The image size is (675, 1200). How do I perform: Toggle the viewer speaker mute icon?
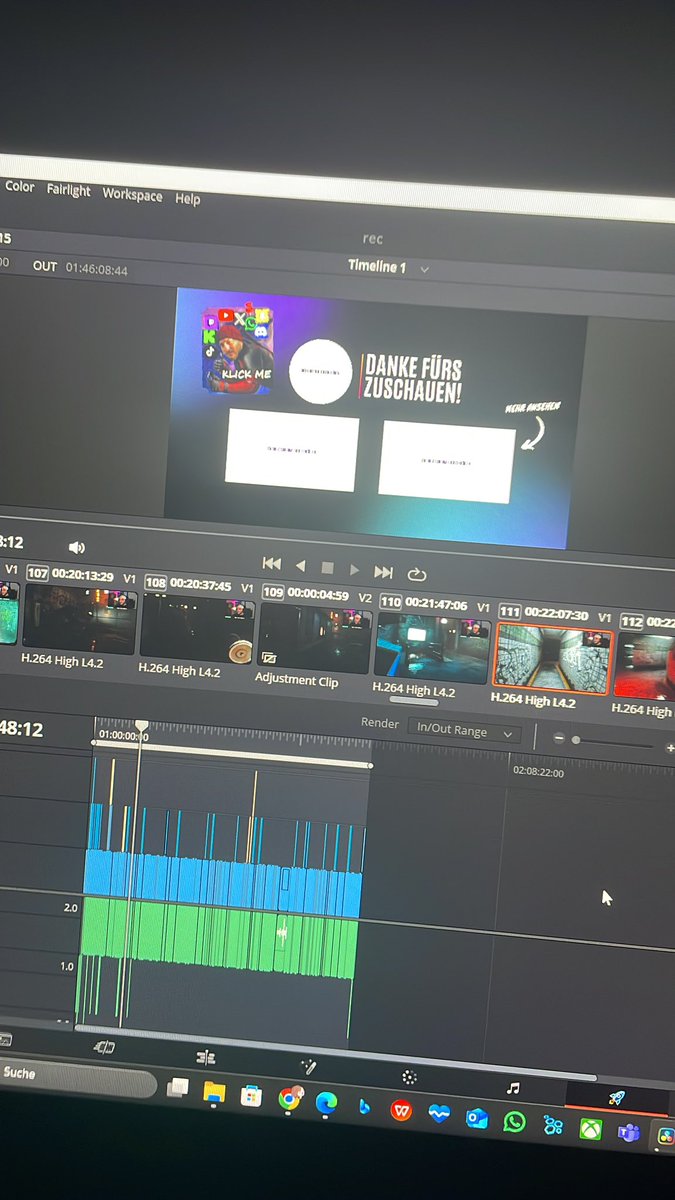point(76,547)
